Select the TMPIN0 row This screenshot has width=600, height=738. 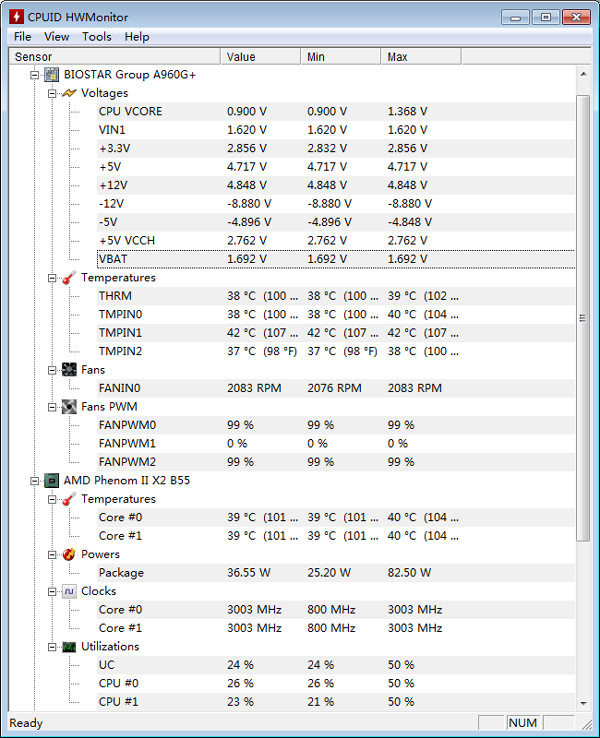pyautogui.click(x=336, y=314)
